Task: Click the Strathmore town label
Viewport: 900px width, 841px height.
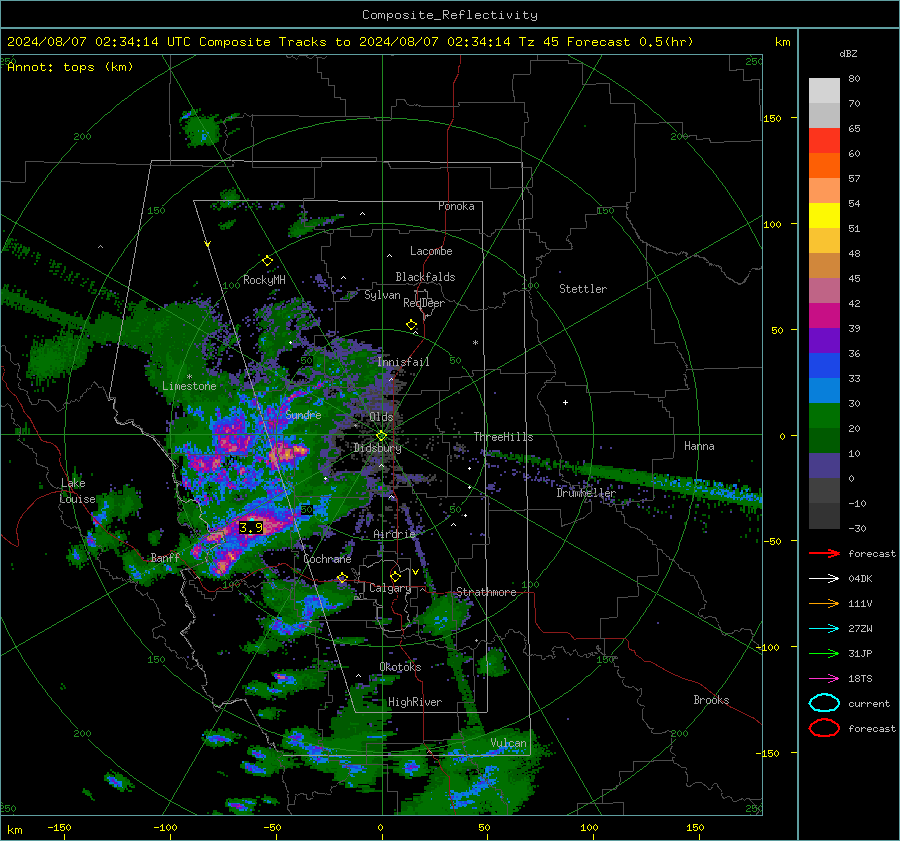Action: tap(486, 592)
